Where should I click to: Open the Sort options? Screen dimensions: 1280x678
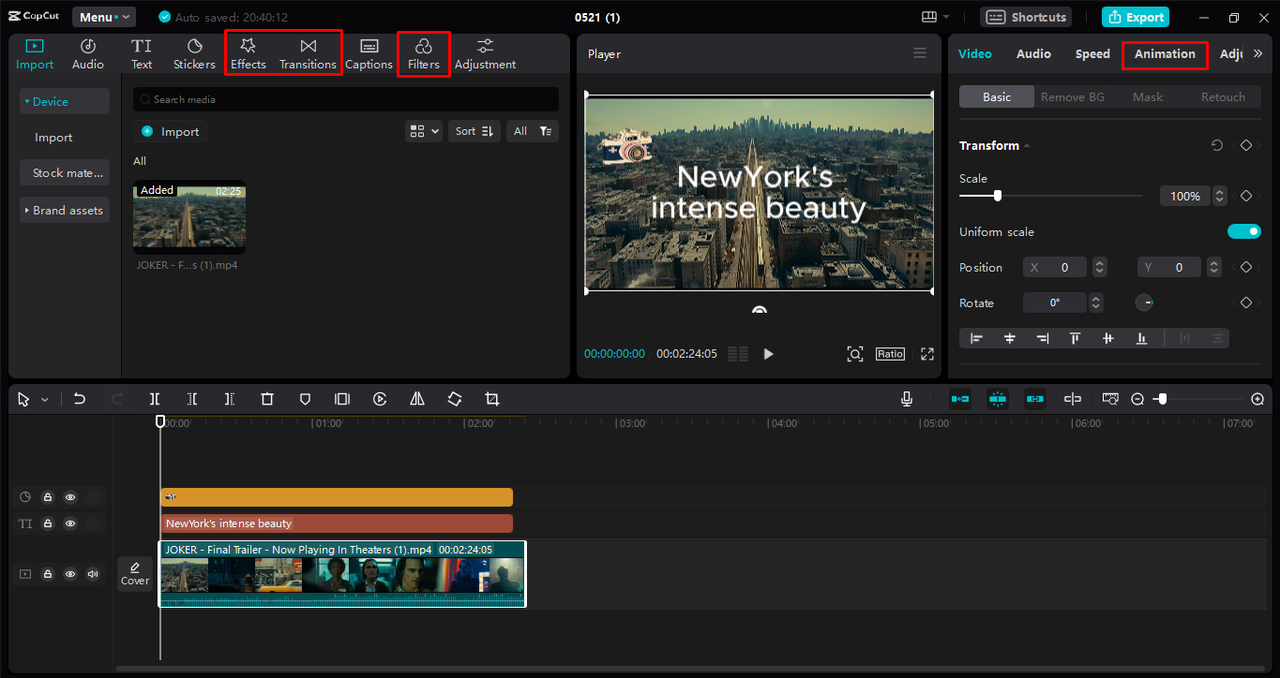point(474,131)
